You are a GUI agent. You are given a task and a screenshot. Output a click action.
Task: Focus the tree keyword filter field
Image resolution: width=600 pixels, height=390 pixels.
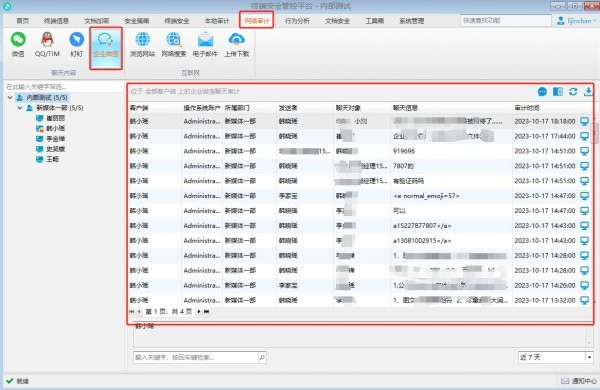click(63, 87)
